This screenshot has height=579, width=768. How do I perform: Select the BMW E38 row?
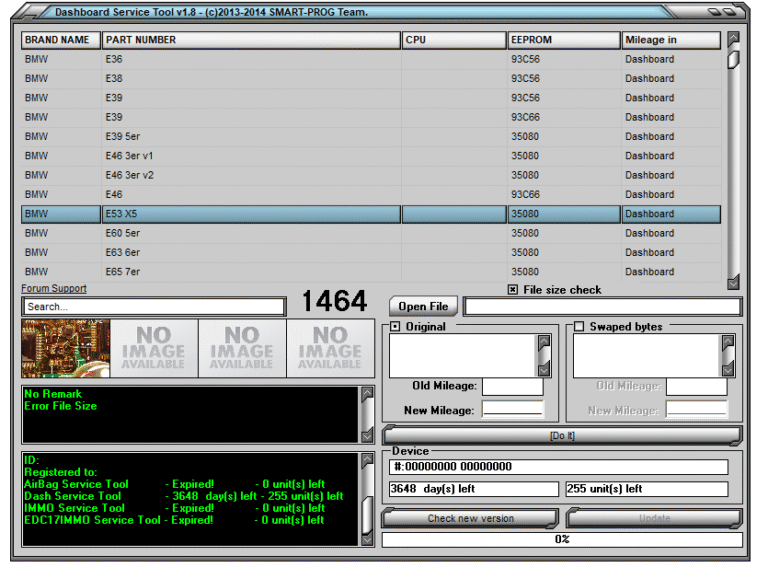click(x=371, y=78)
